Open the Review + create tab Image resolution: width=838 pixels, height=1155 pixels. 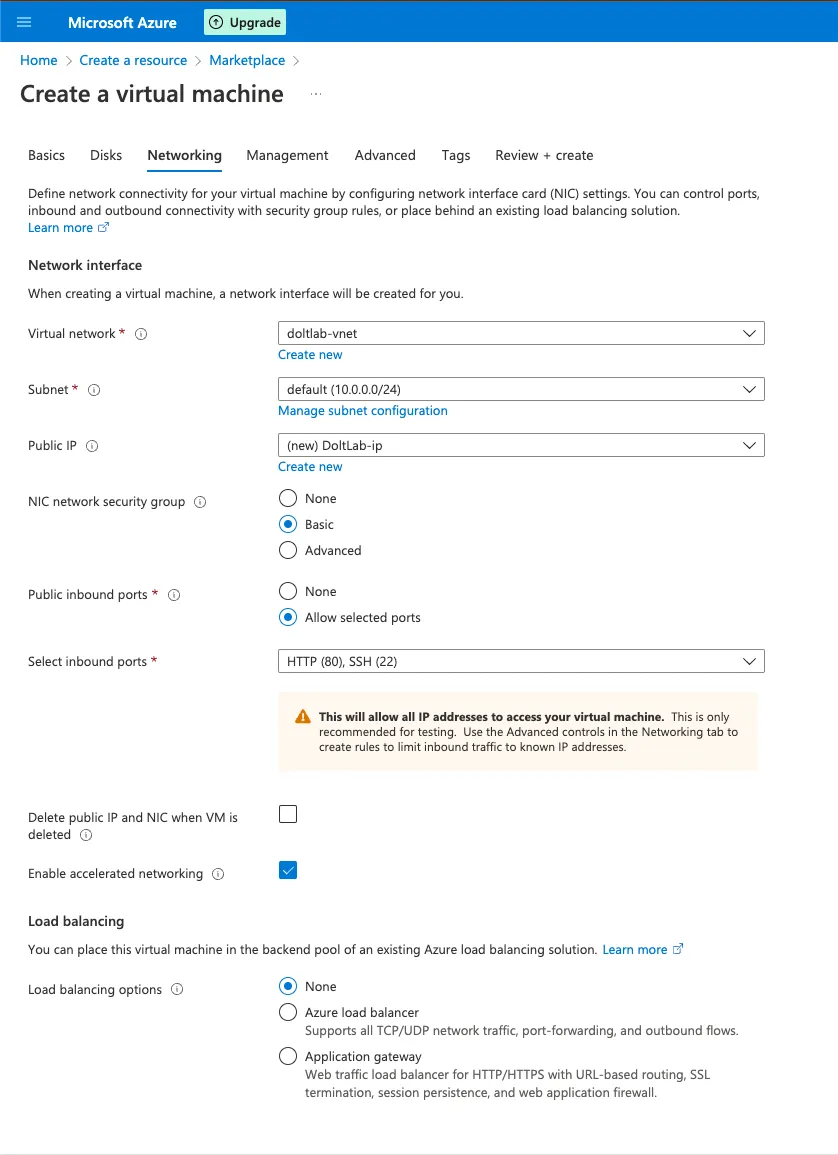(543, 155)
